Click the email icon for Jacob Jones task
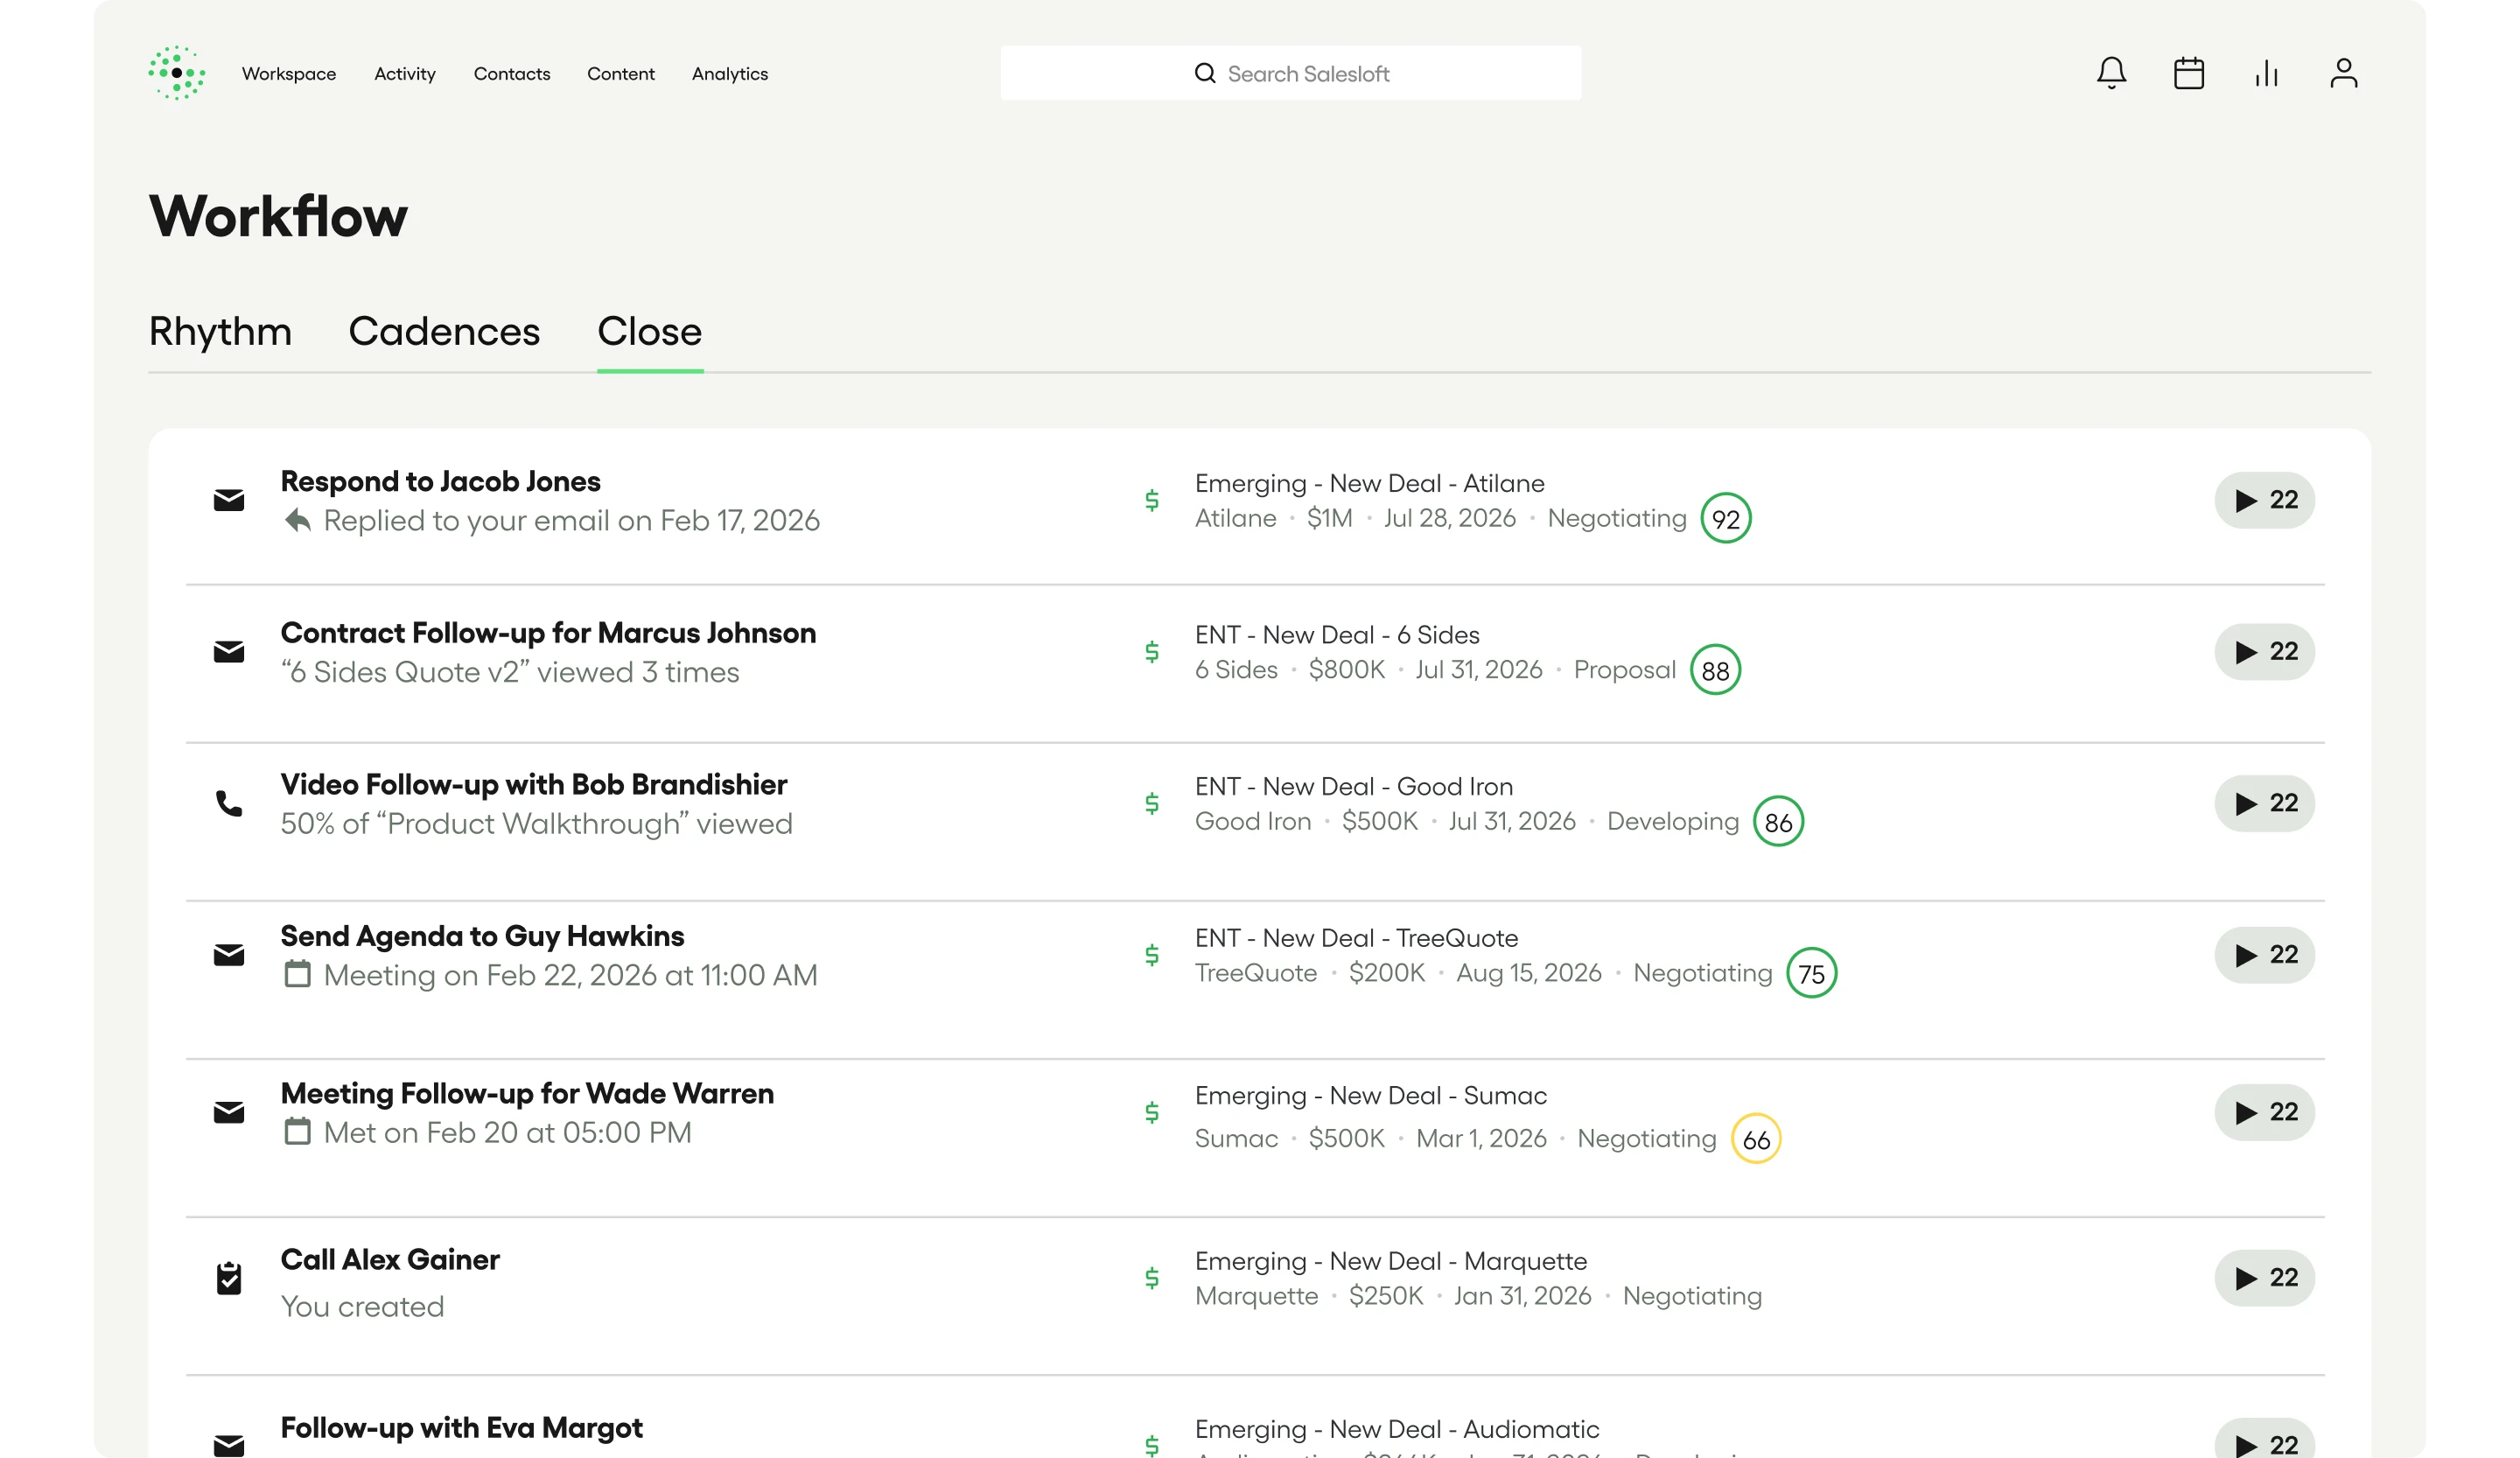Image resolution: width=2520 pixels, height=1458 pixels. [229, 500]
